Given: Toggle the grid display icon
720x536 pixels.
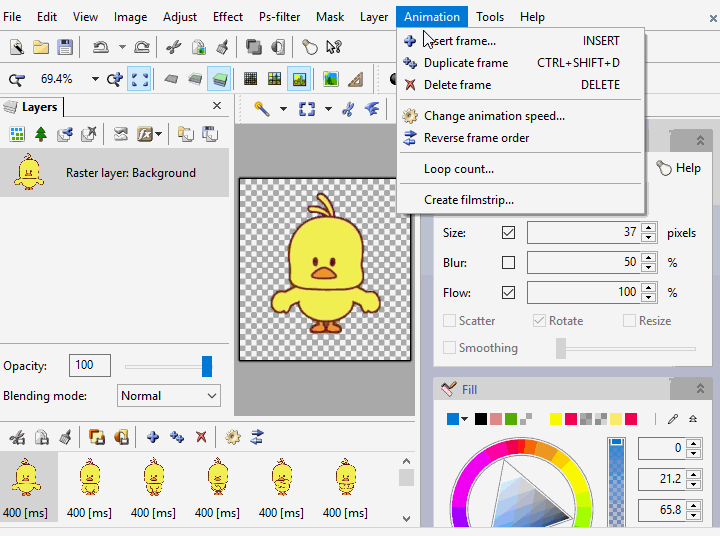Looking at the screenshot, I should pyautogui.click(x=250, y=79).
